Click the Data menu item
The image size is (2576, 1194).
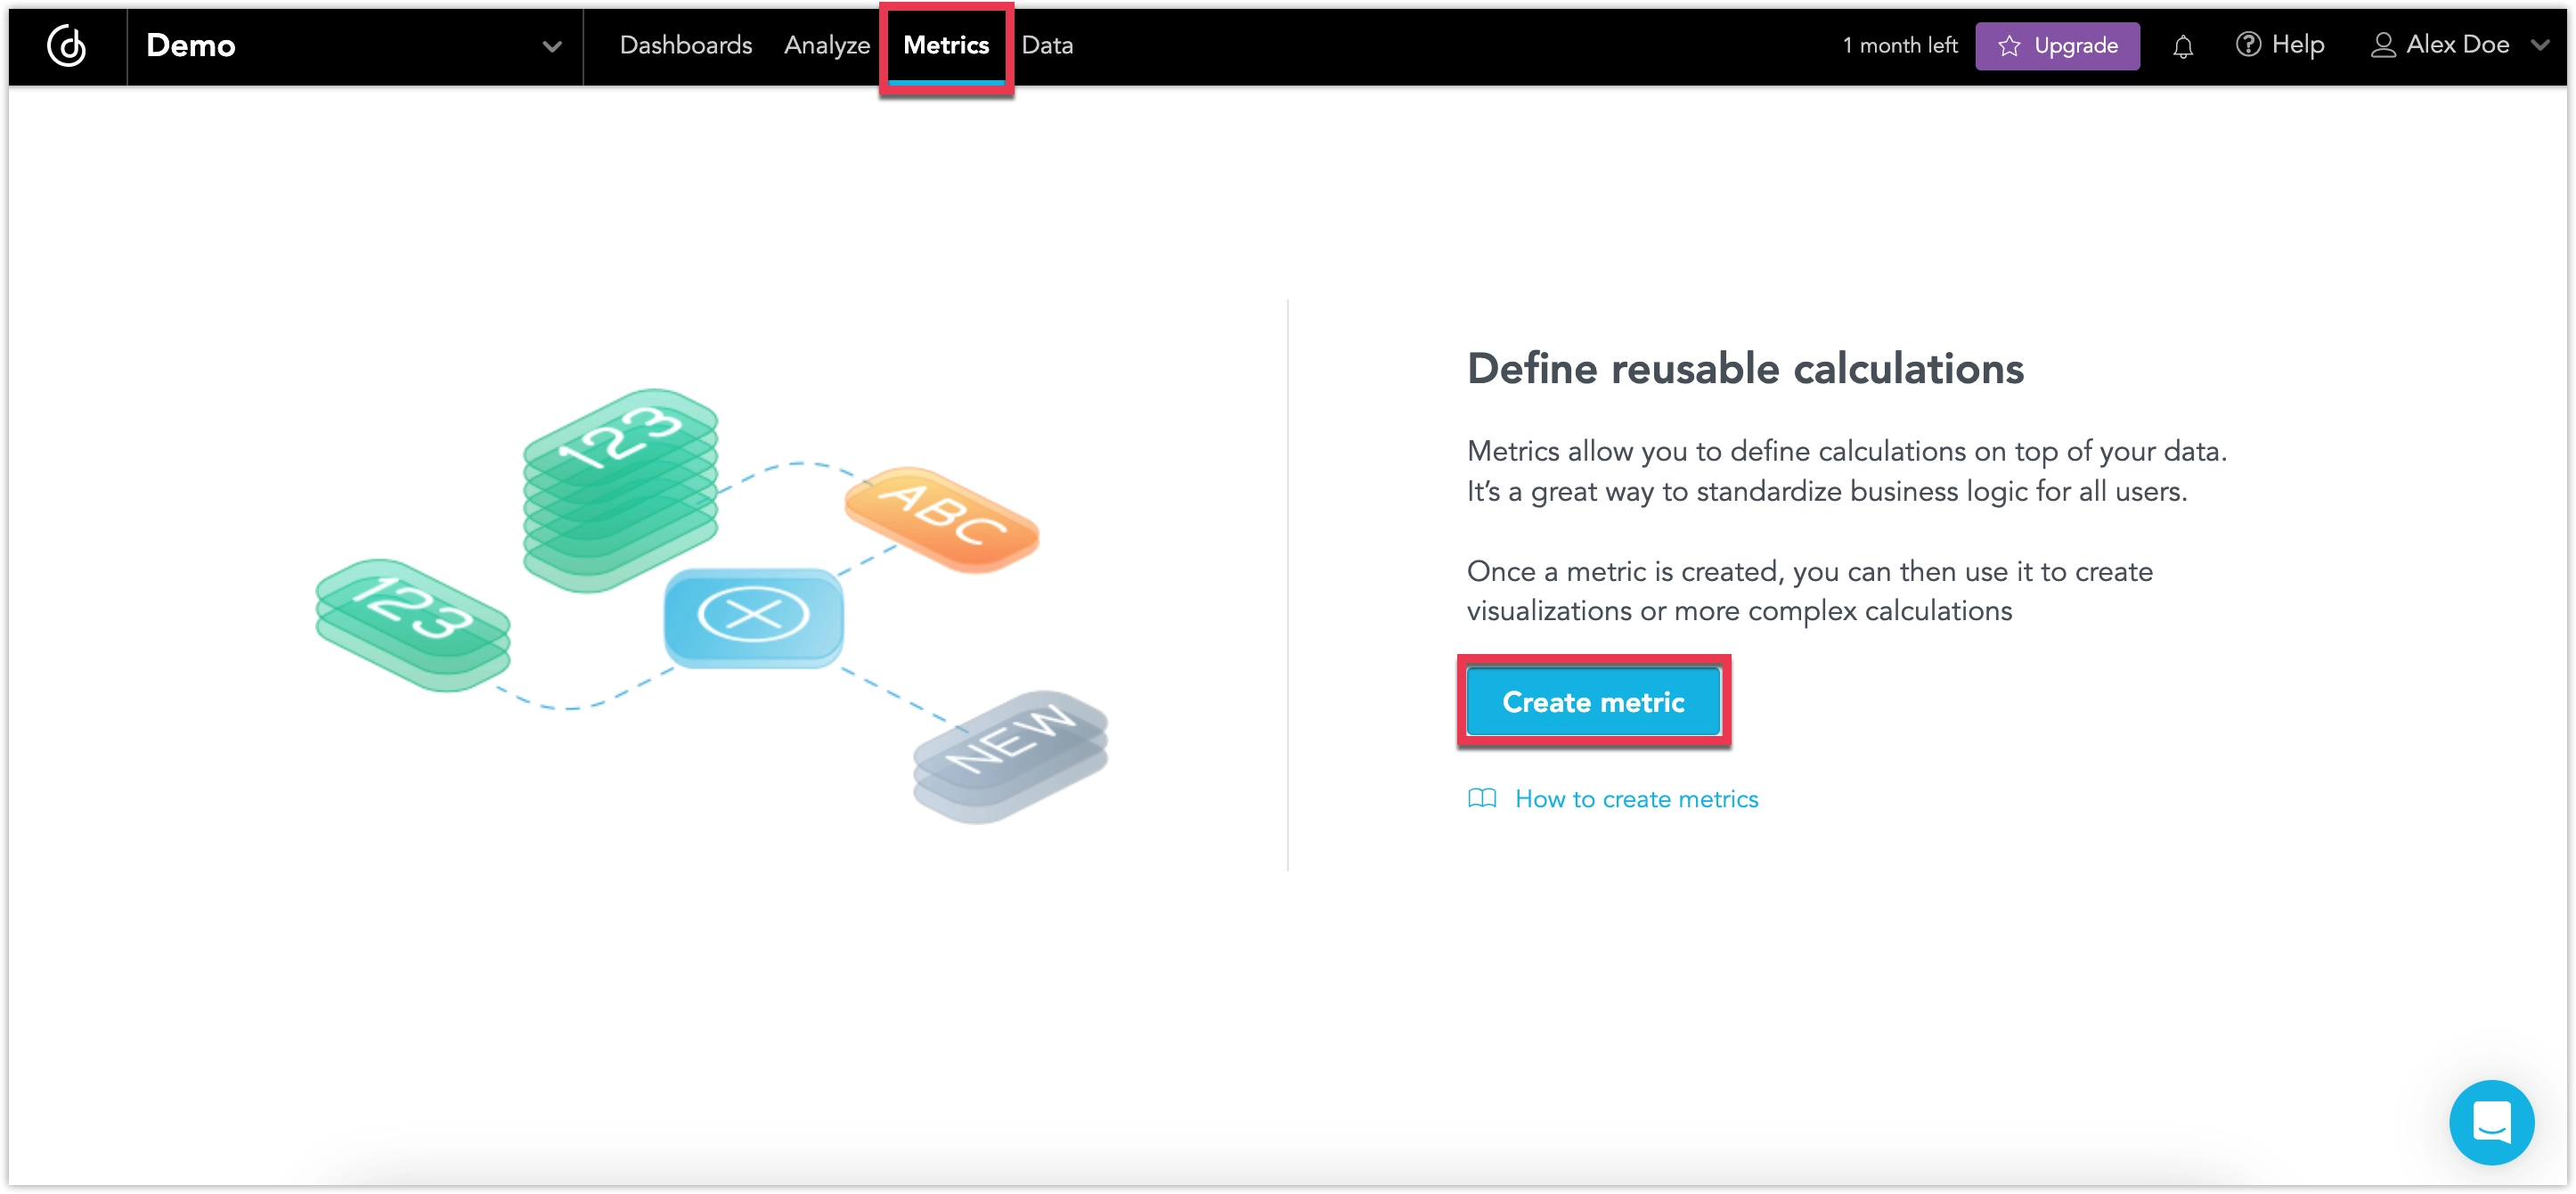click(x=1047, y=45)
